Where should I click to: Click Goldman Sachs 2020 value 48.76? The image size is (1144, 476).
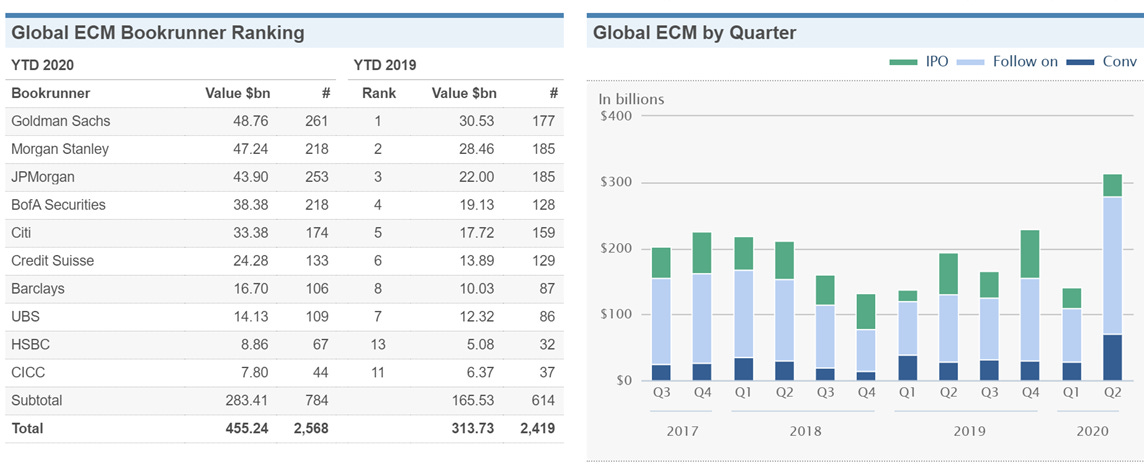tap(252, 121)
